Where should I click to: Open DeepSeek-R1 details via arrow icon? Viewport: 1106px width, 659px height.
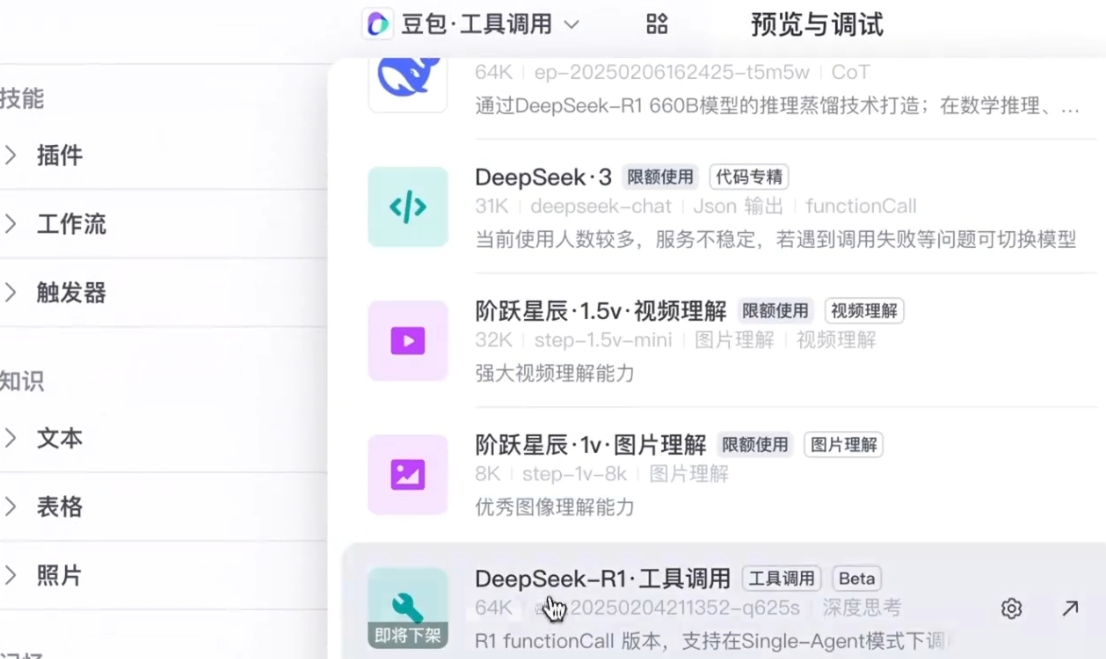(1070, 608)
